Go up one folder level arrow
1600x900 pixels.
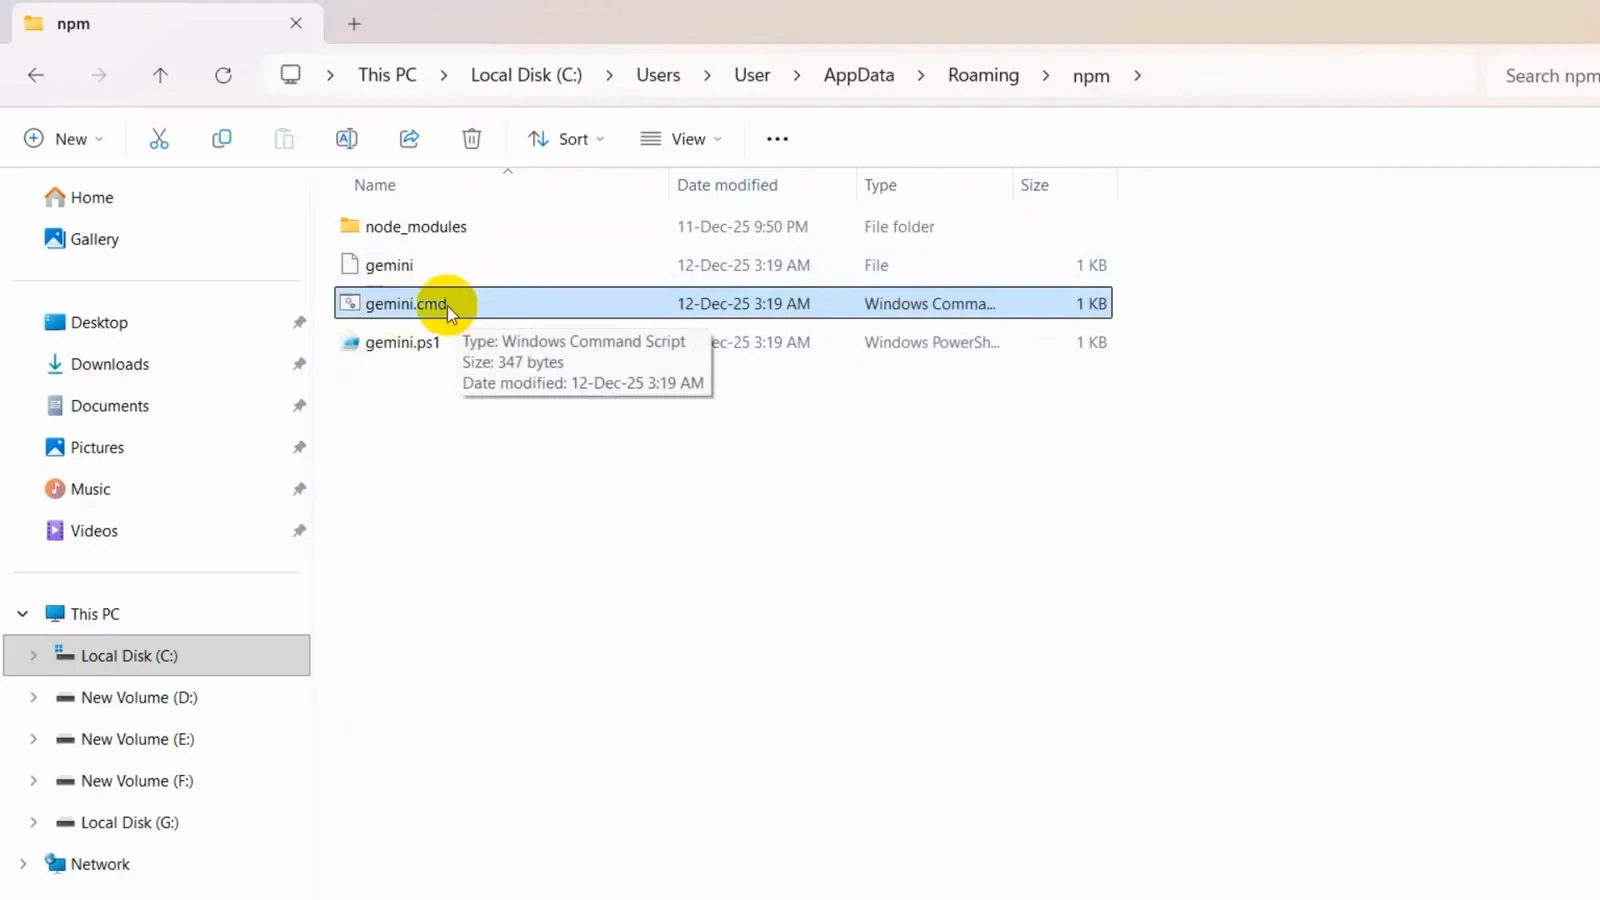(x=160, y=75)
